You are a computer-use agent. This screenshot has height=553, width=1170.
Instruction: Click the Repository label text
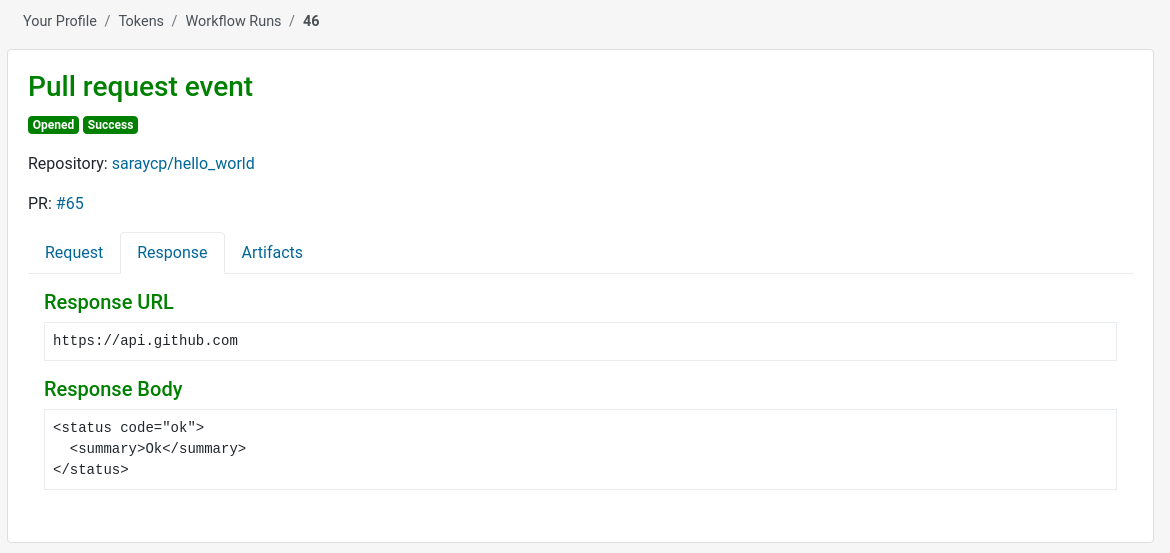(67, 163)
